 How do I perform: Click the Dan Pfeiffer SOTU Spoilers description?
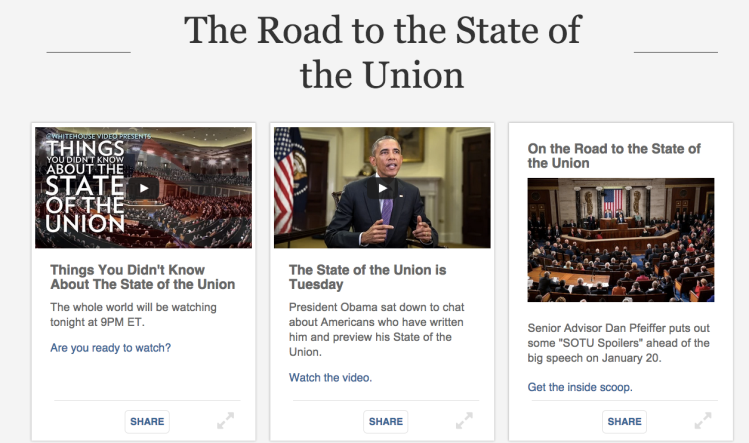[x=619, y=343]
